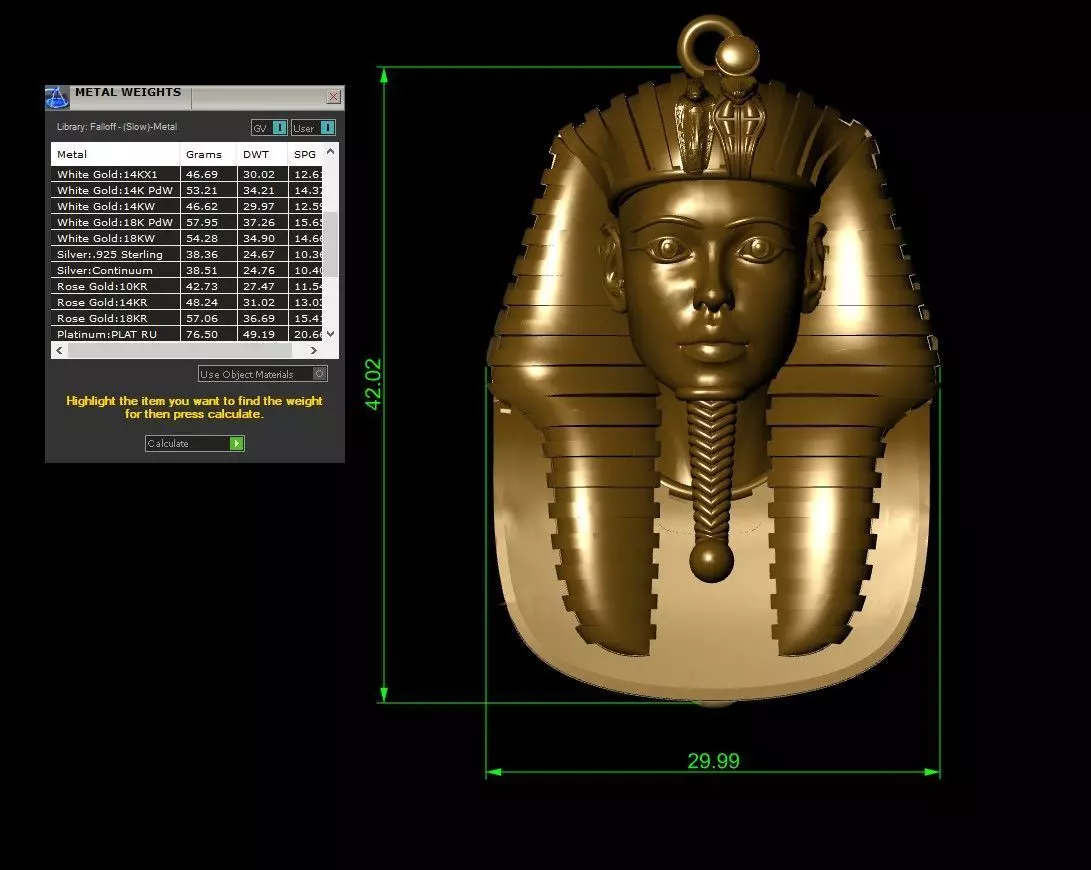
Task: Click the 46.69 grams cell
Action: 208,174
